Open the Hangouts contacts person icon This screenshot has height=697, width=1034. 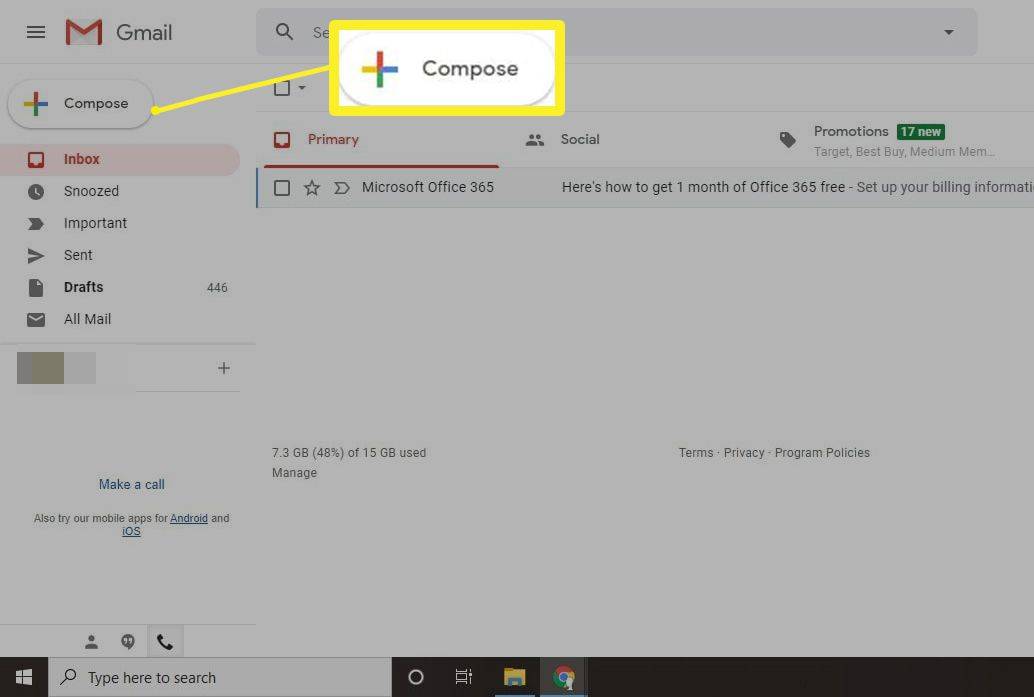pyautogui.click(x=92, y=642)
